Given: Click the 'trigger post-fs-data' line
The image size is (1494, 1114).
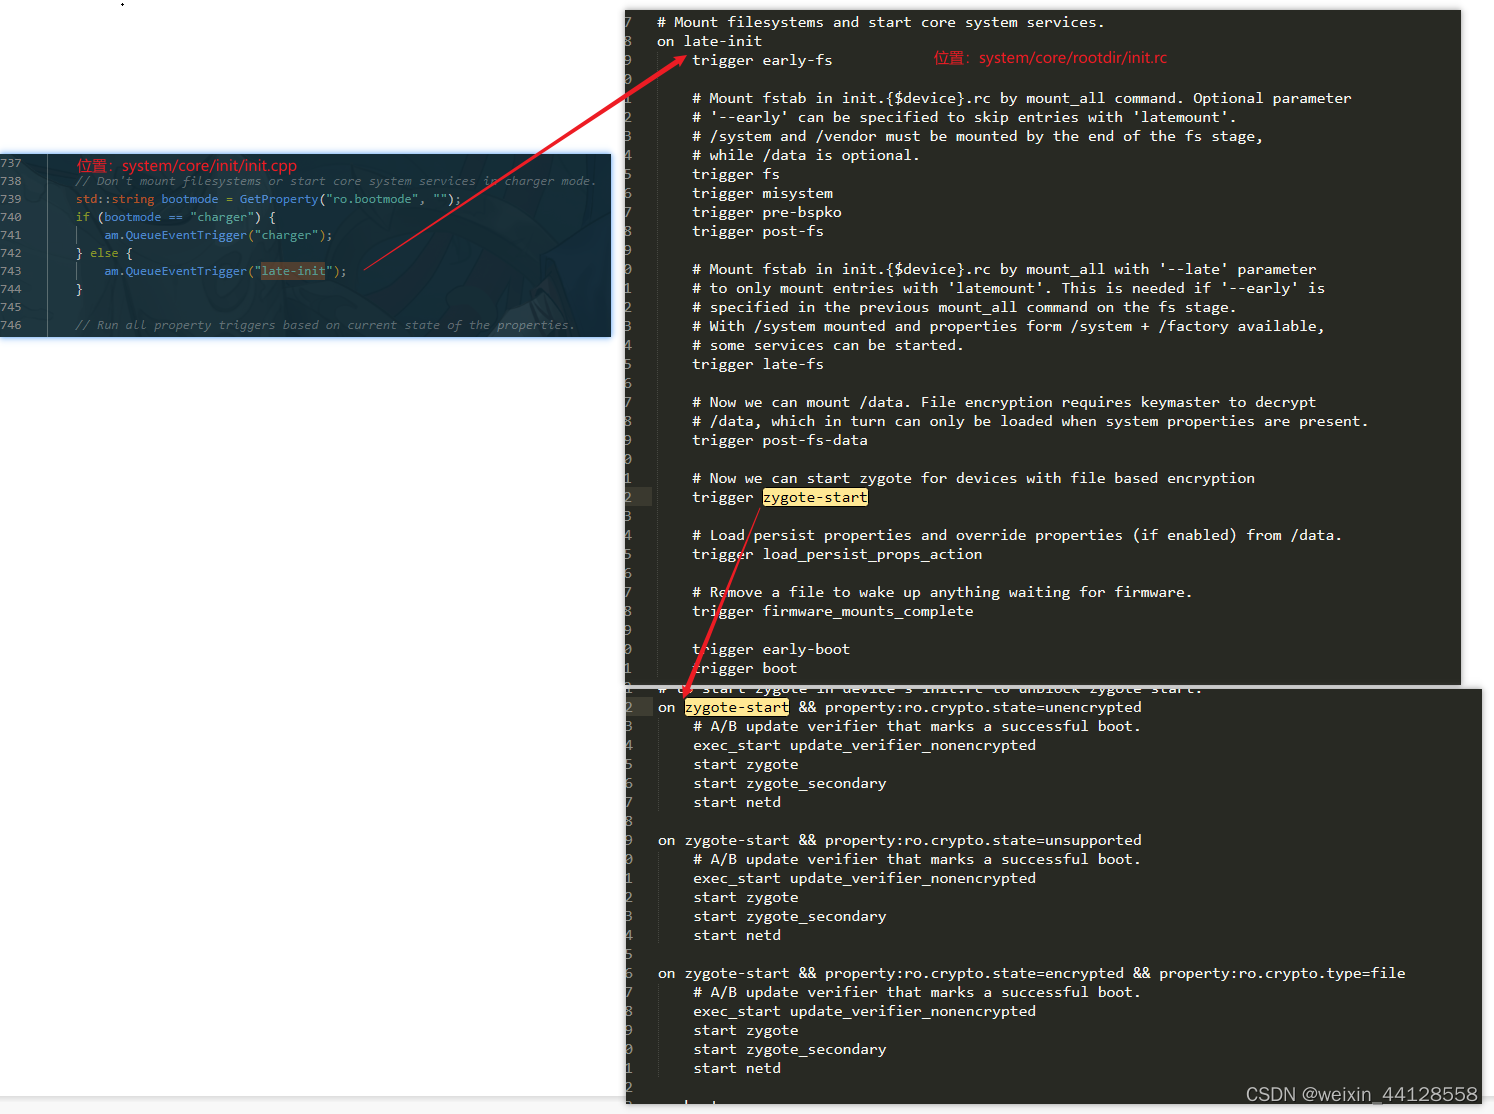Looking at the screenshot, I should [780, 440].
